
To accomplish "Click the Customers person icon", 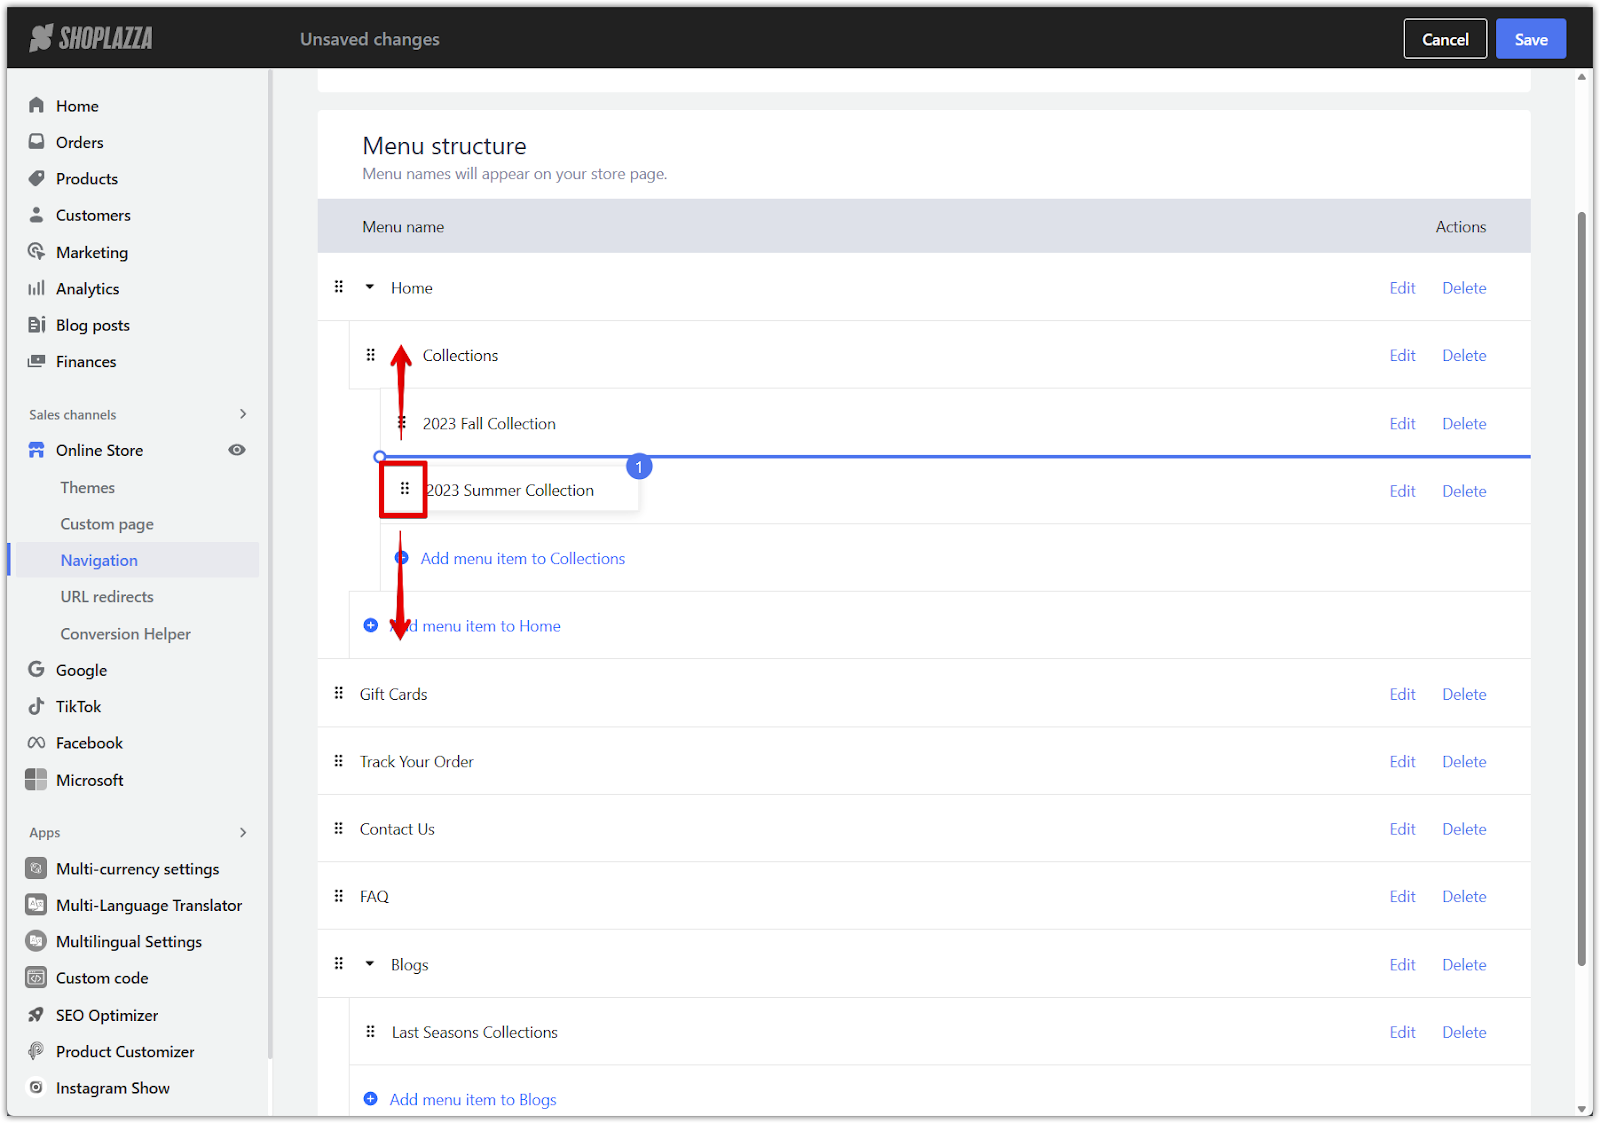I will (37, 215).
